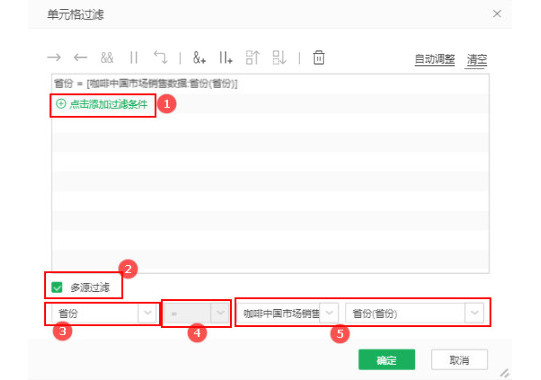Click 点击添加过滤条件 to add condition
This screenshot has height=380, width=541.
108,104
